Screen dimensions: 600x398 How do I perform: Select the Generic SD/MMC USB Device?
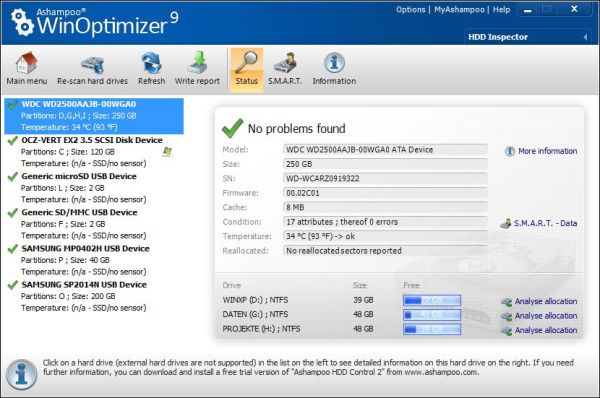pyautogui.click(x=94, y=224)
